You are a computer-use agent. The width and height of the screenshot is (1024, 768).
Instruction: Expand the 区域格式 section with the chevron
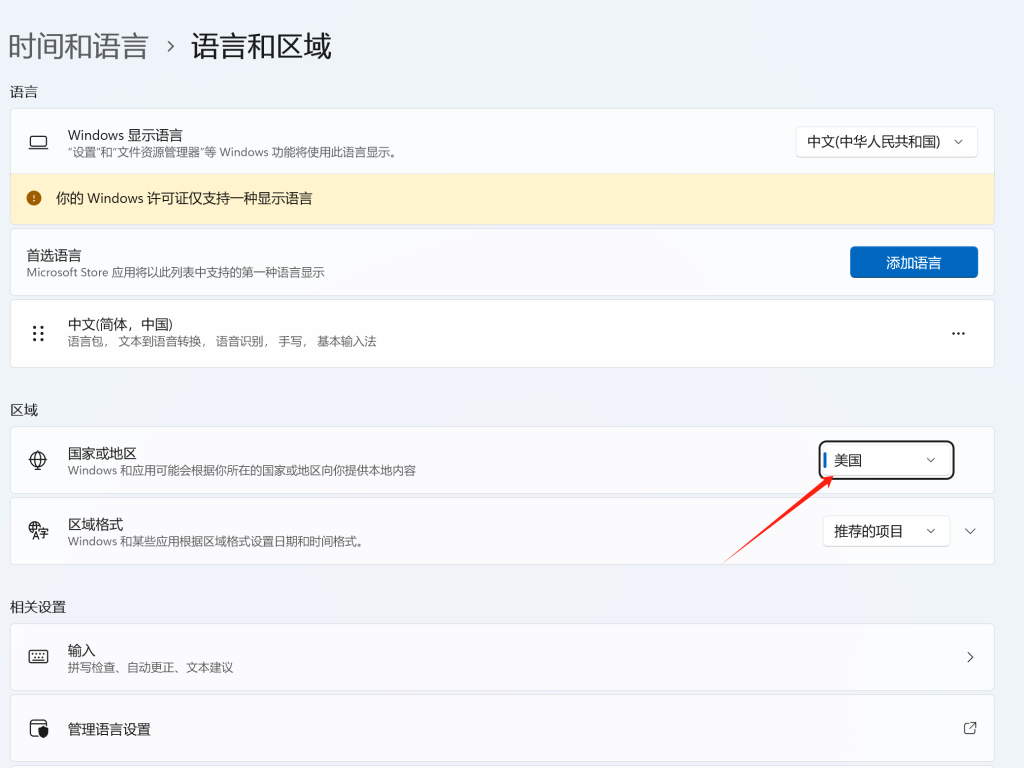pyautogui.click(x=969, y=531)
